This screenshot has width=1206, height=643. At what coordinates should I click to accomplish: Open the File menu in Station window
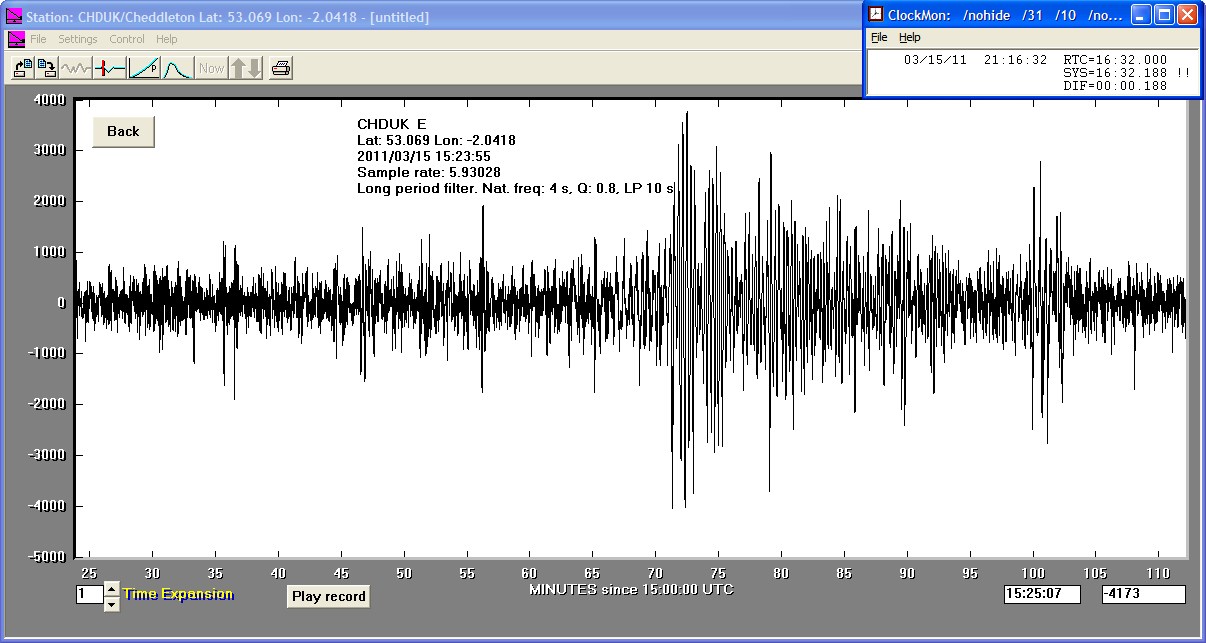[38, 39]
